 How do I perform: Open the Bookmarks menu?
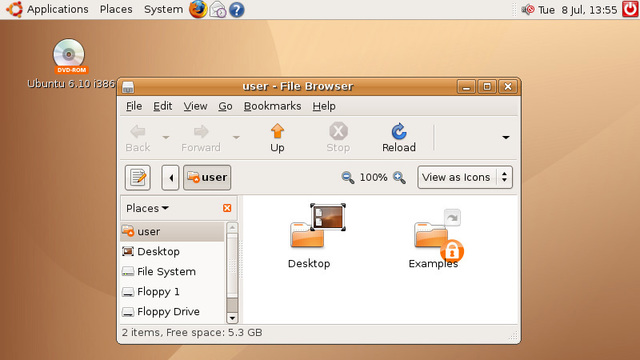pos(272,106)
